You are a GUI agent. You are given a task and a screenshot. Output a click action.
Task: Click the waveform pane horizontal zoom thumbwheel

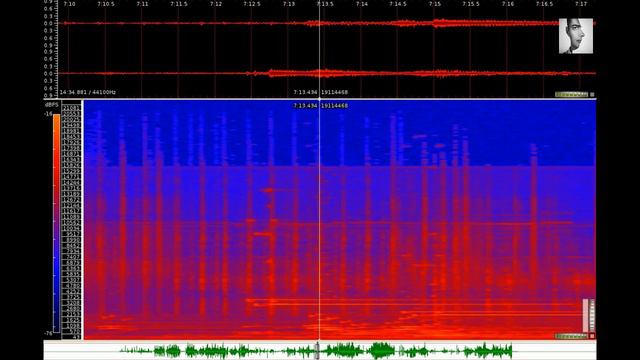(x=571, y=94)
